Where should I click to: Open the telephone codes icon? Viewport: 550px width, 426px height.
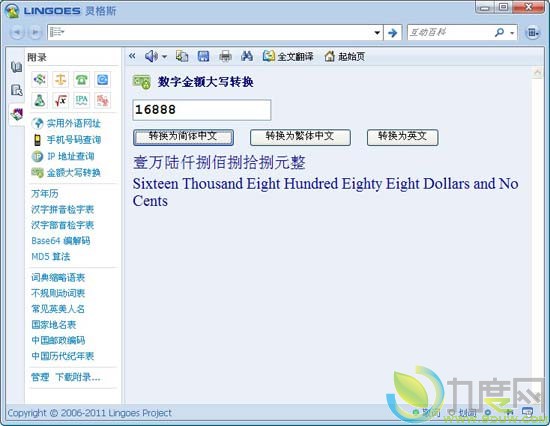81,80
